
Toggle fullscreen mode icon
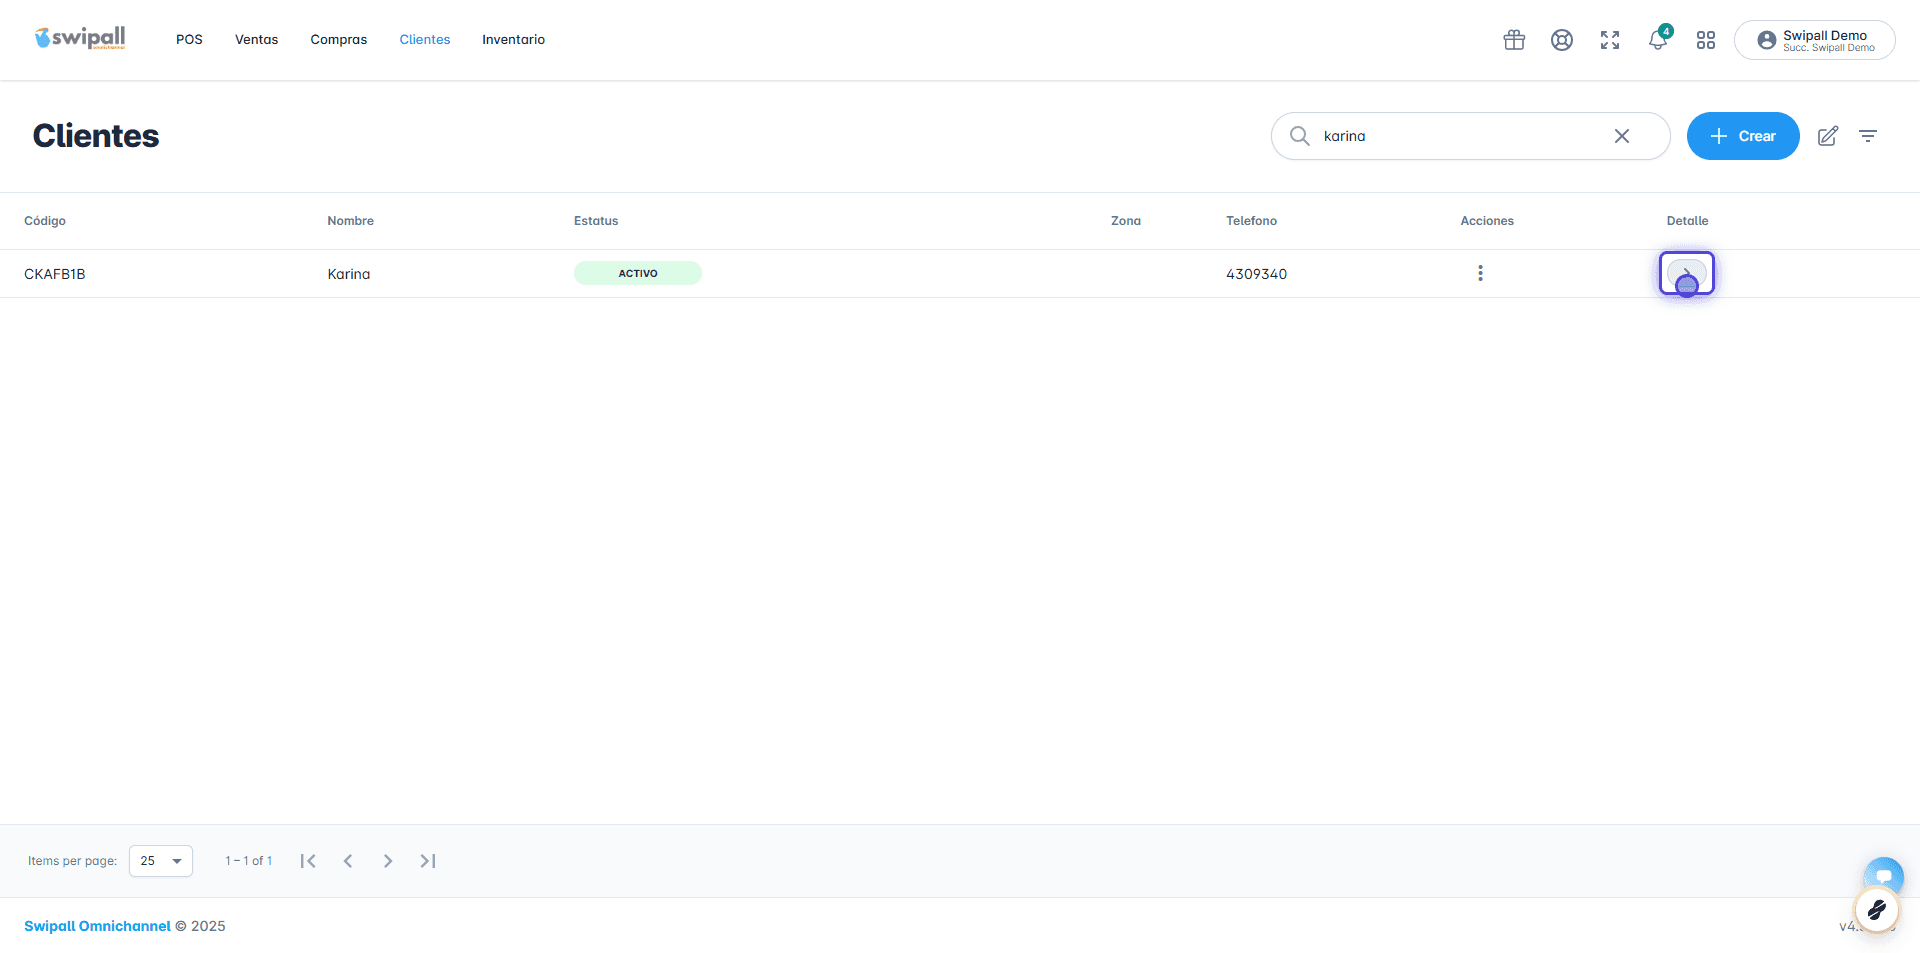(x=1610, y=40)
